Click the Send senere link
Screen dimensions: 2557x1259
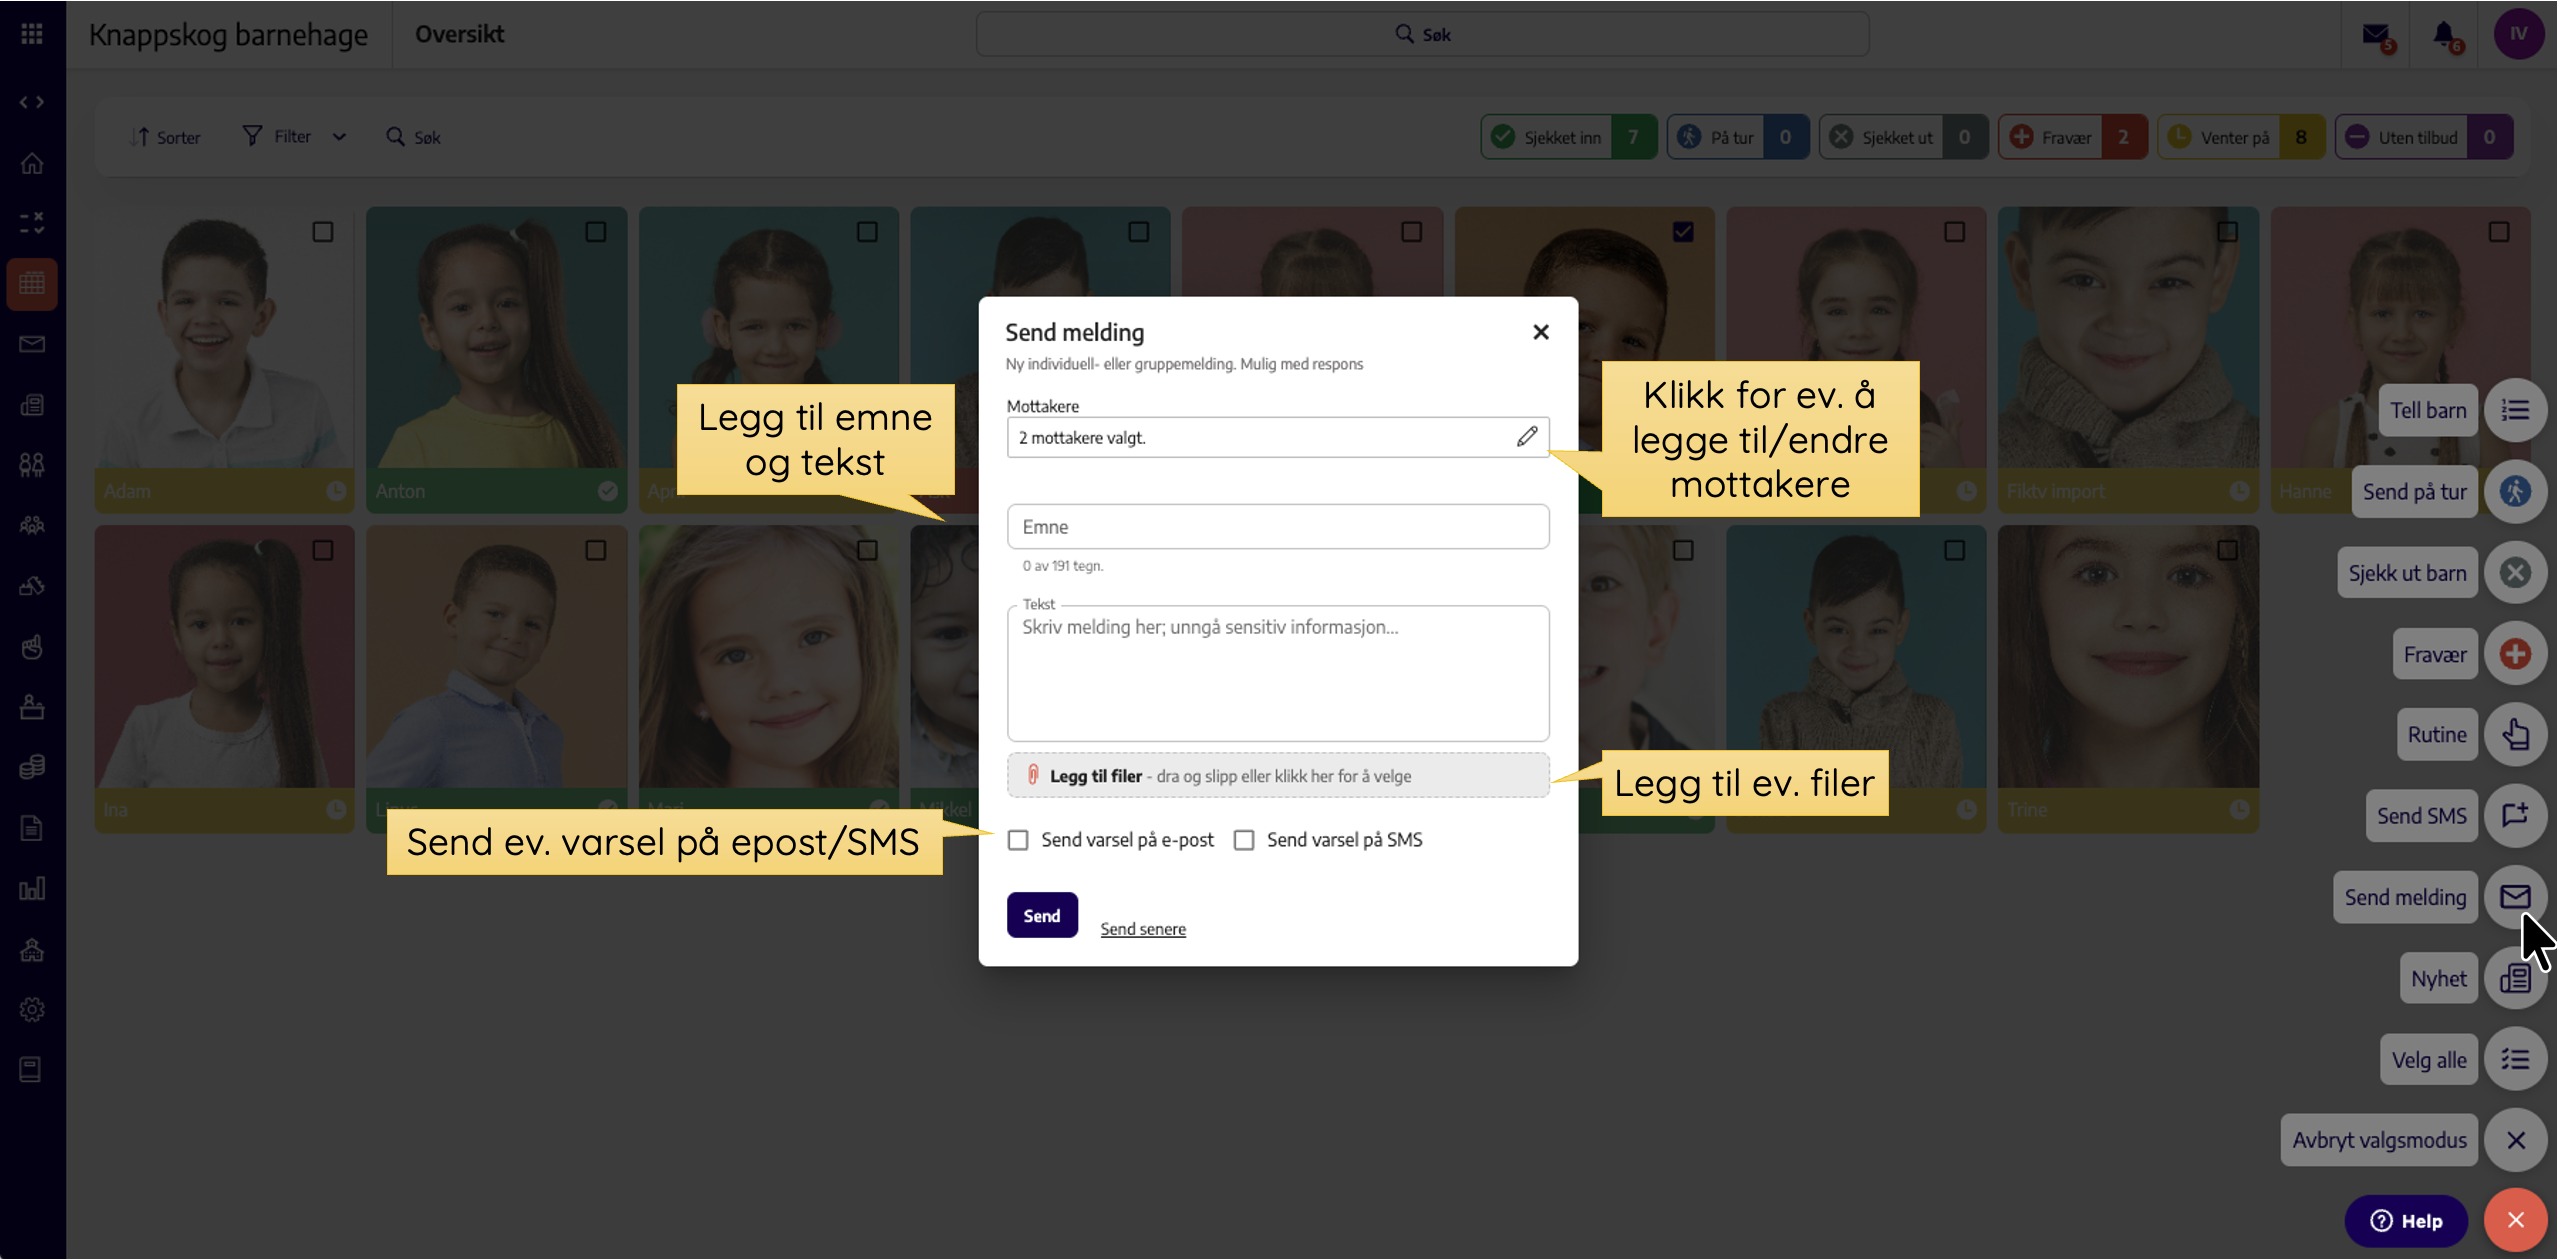click(1143, 929)
